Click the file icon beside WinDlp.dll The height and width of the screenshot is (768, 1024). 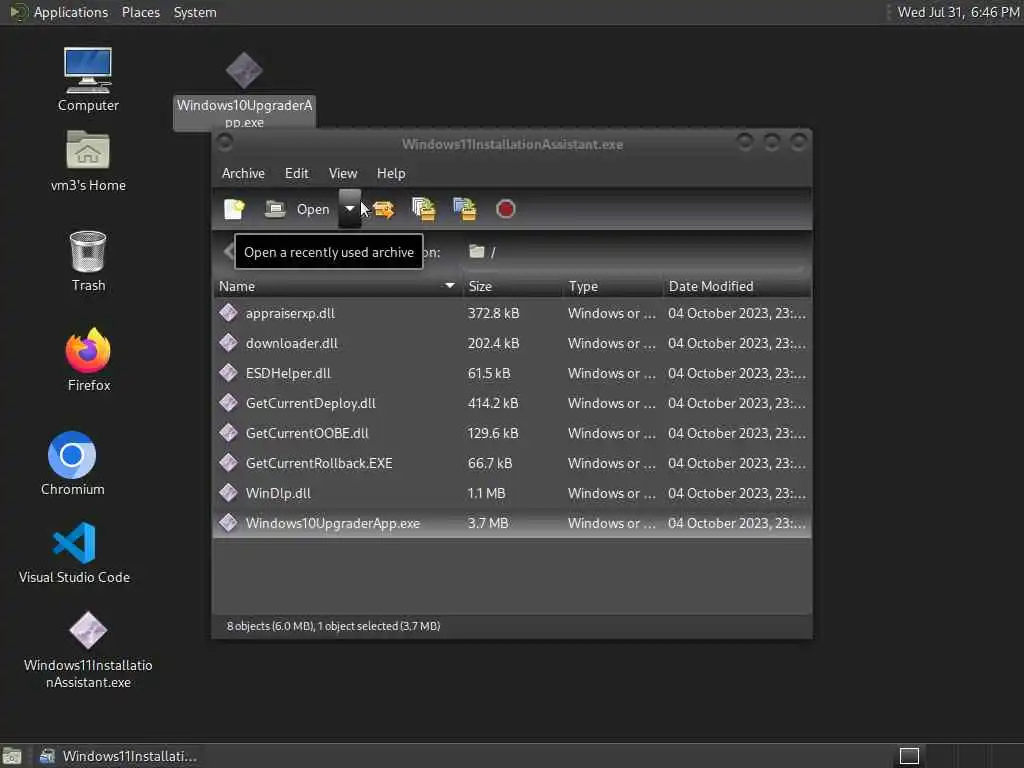coord(229,493)
